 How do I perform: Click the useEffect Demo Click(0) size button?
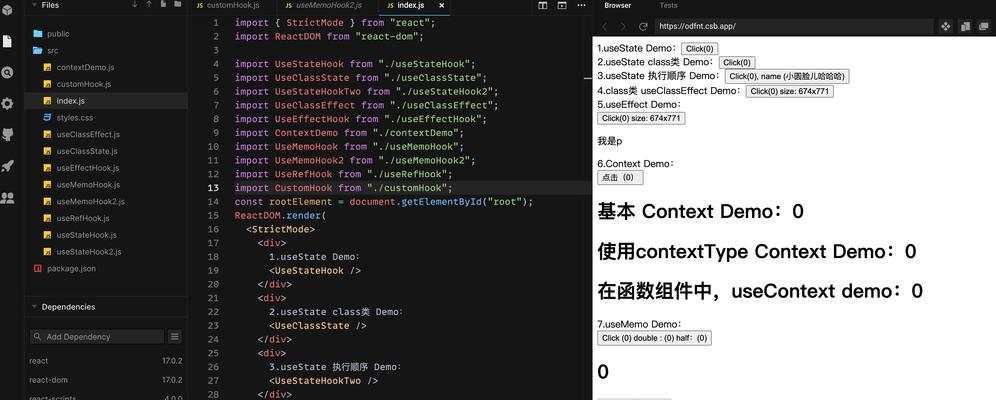click(641, 118)
